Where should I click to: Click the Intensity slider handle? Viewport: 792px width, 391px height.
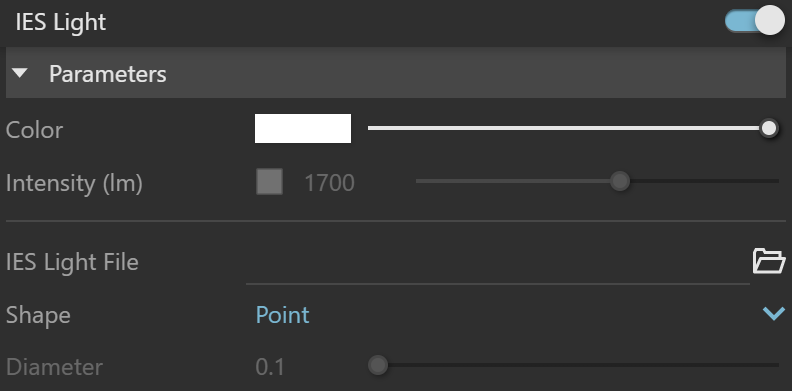620,181
